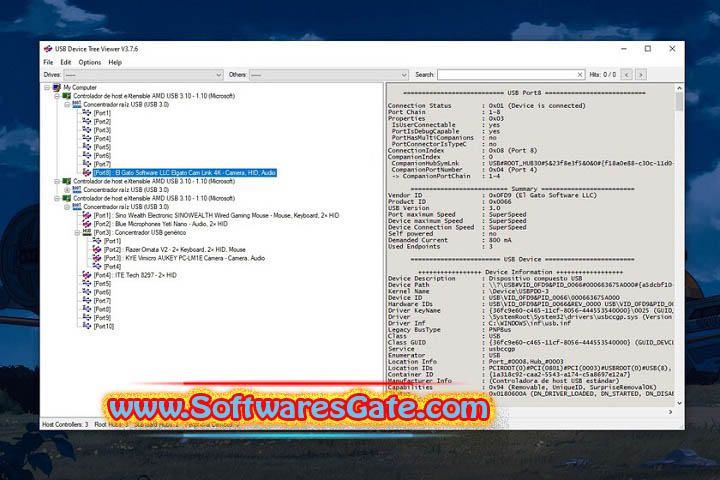720x480 pixels.
Task: Click the details pane vertical scrollbar thumb
Action: tap(679, 102)
